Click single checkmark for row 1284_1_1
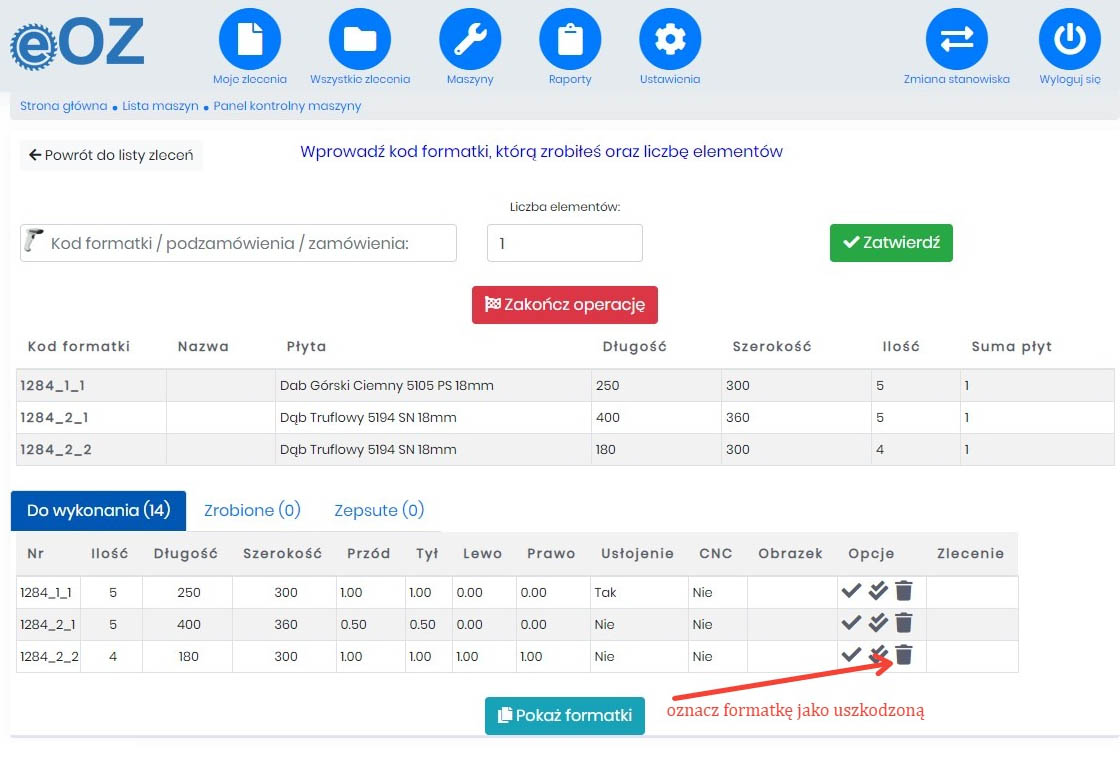Screen dimensions: 1120x761 (851, 591)
